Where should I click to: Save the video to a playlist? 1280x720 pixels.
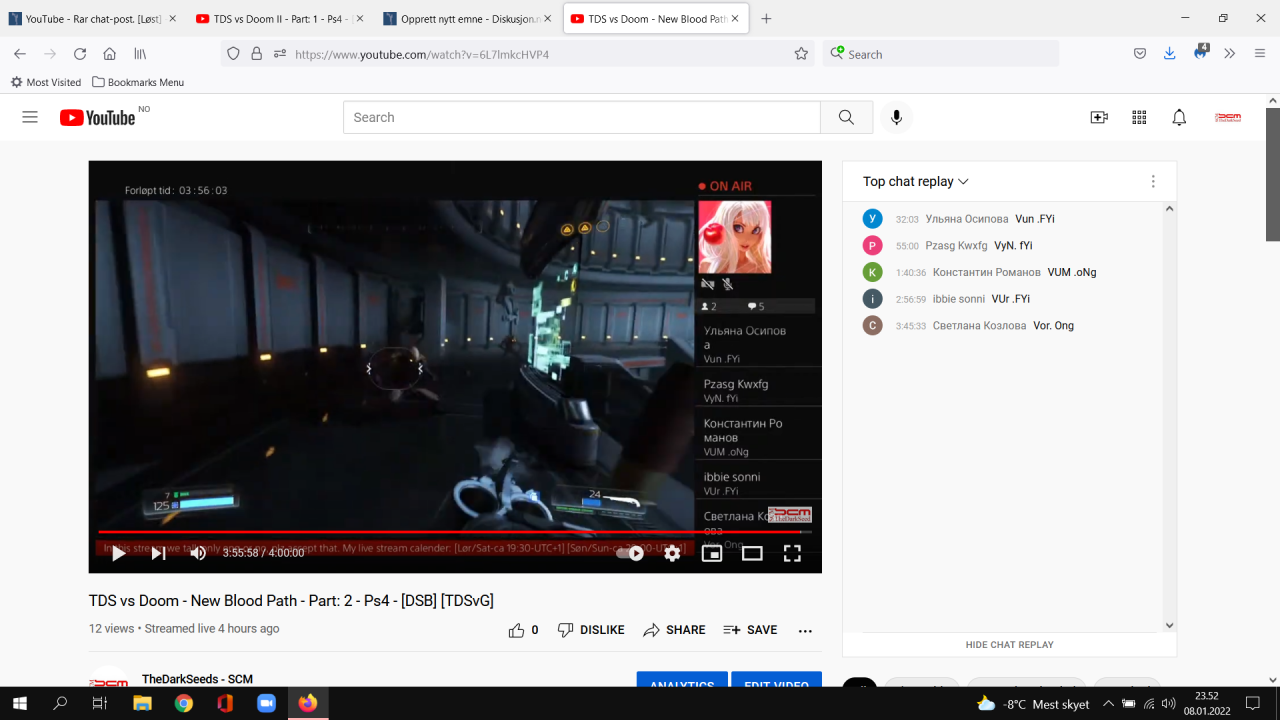click(x=750, y=630)
